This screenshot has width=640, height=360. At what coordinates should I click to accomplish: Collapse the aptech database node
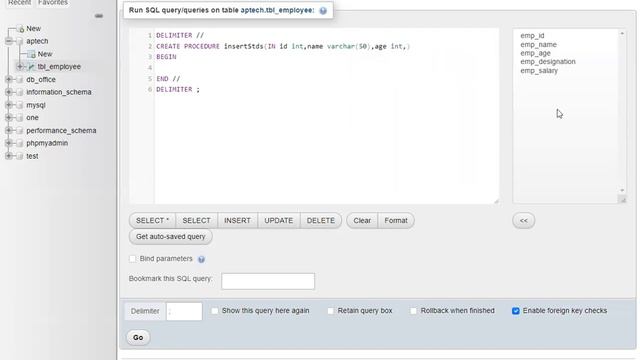(9, 41)
